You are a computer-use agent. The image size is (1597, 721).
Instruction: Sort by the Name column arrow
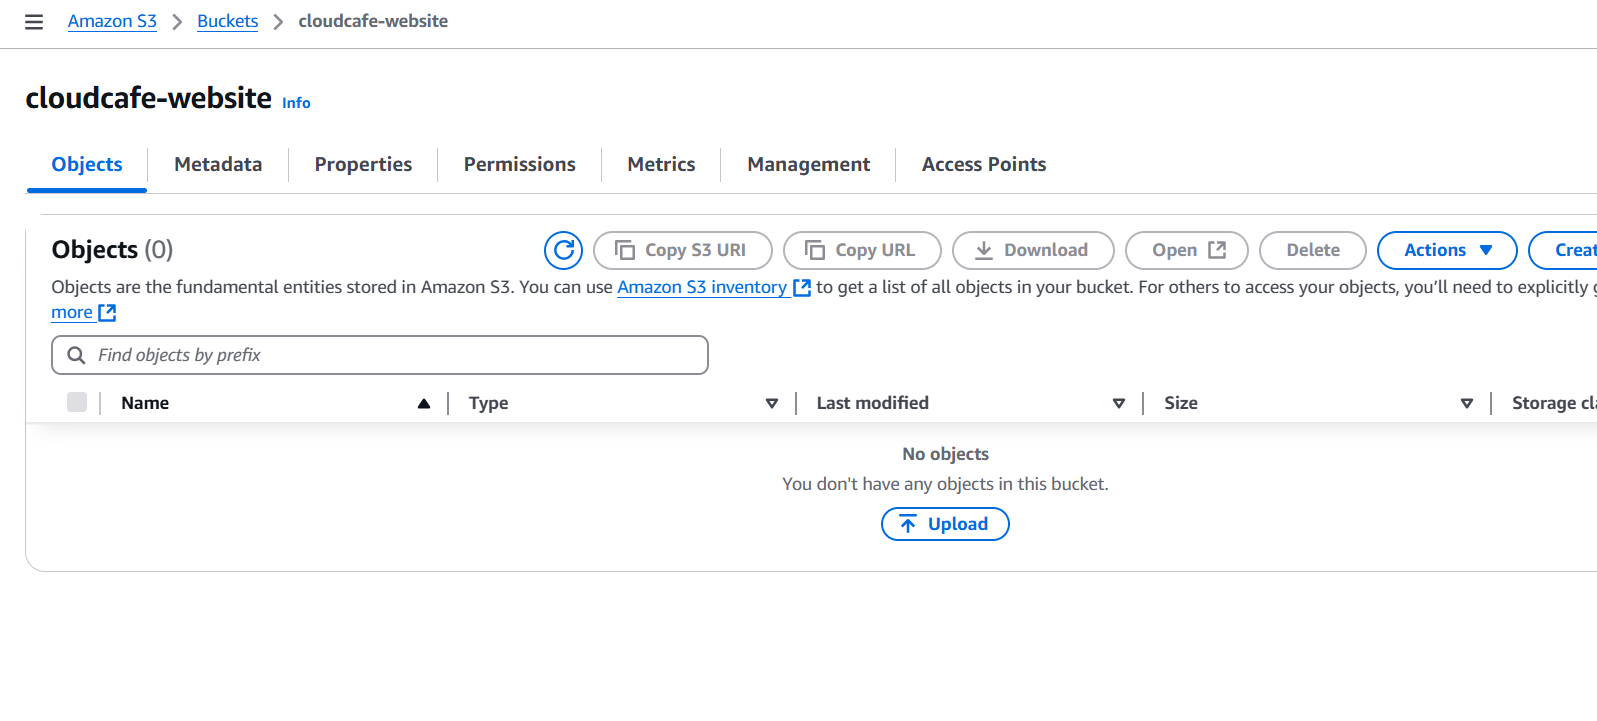[x=424, y=404]
